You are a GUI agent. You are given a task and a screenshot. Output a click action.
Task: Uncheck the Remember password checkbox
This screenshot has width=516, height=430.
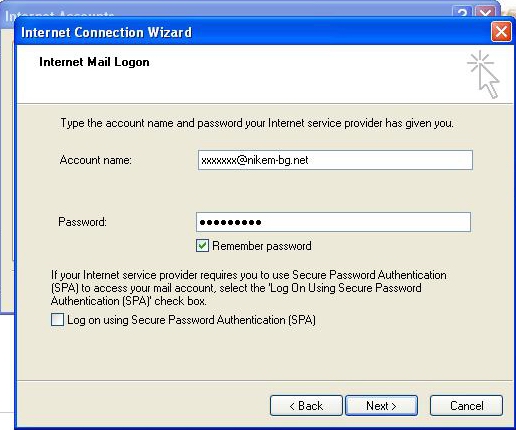202,246
